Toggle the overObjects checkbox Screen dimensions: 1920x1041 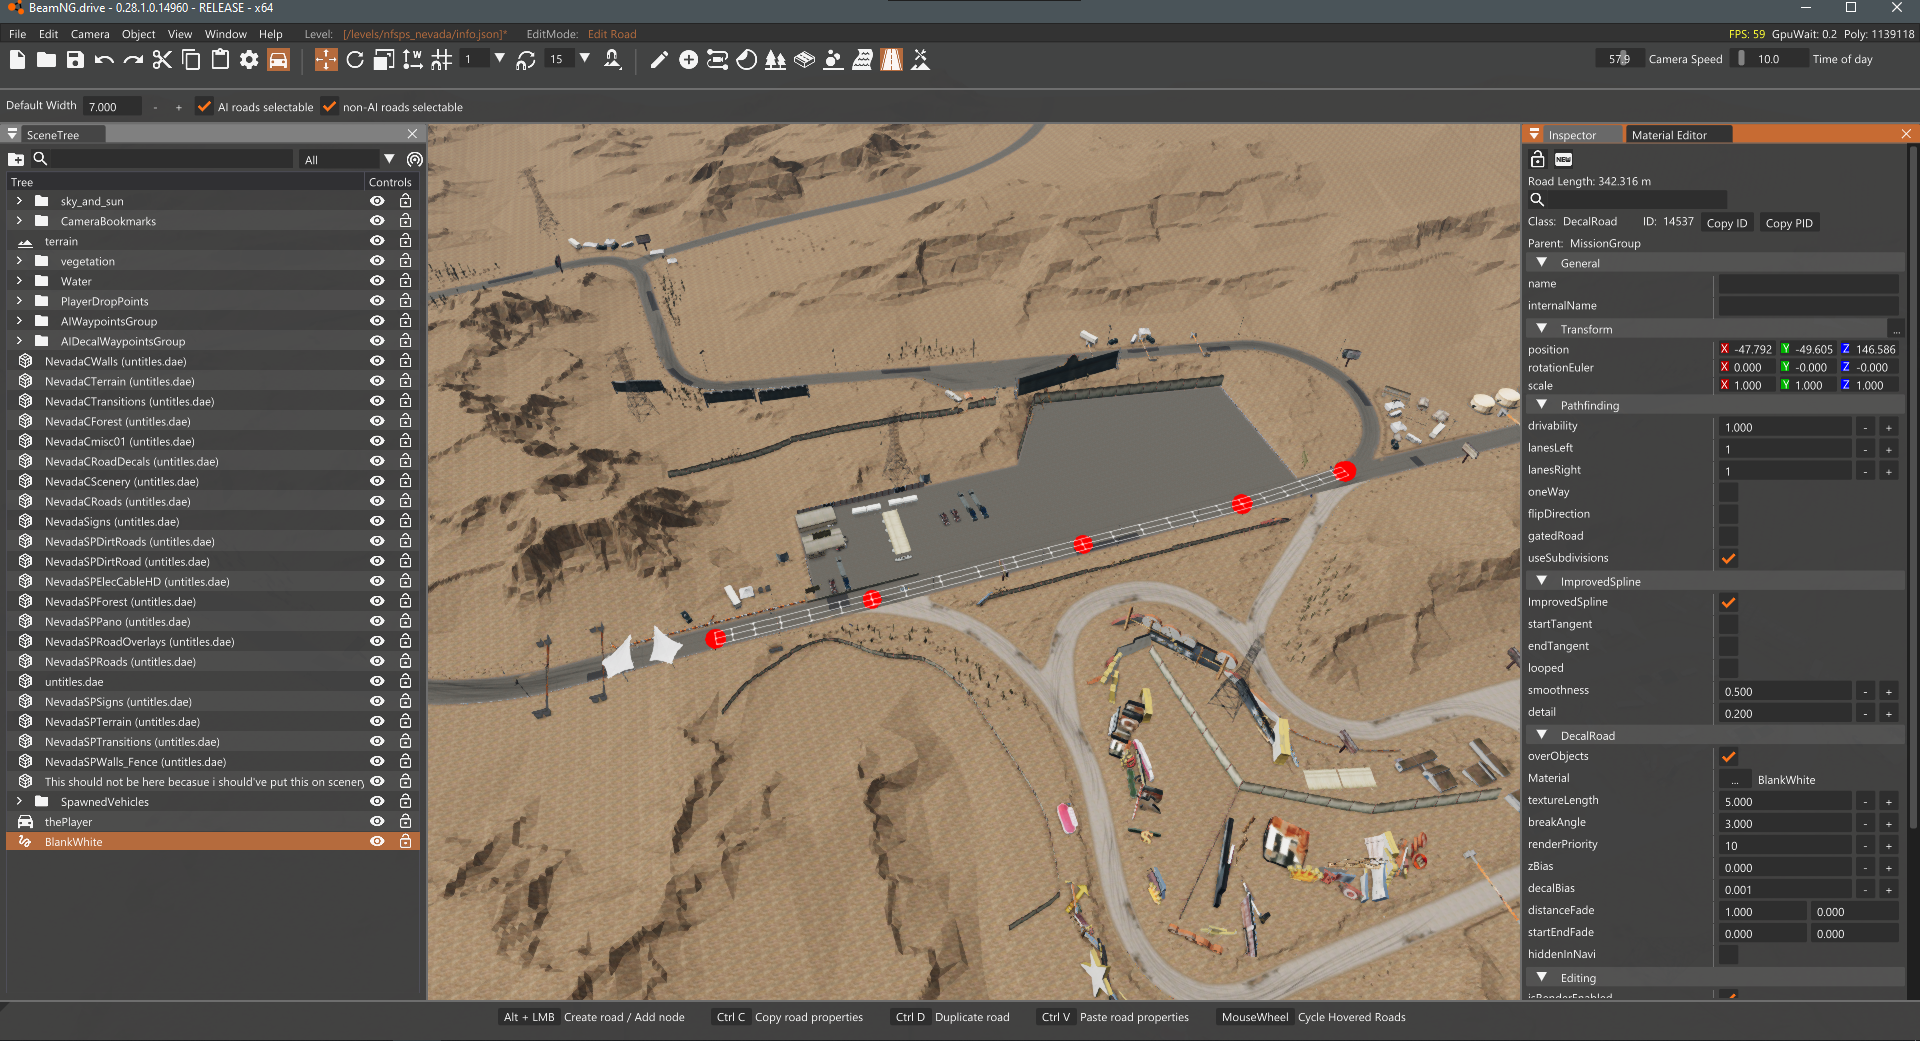(1728, 756)
